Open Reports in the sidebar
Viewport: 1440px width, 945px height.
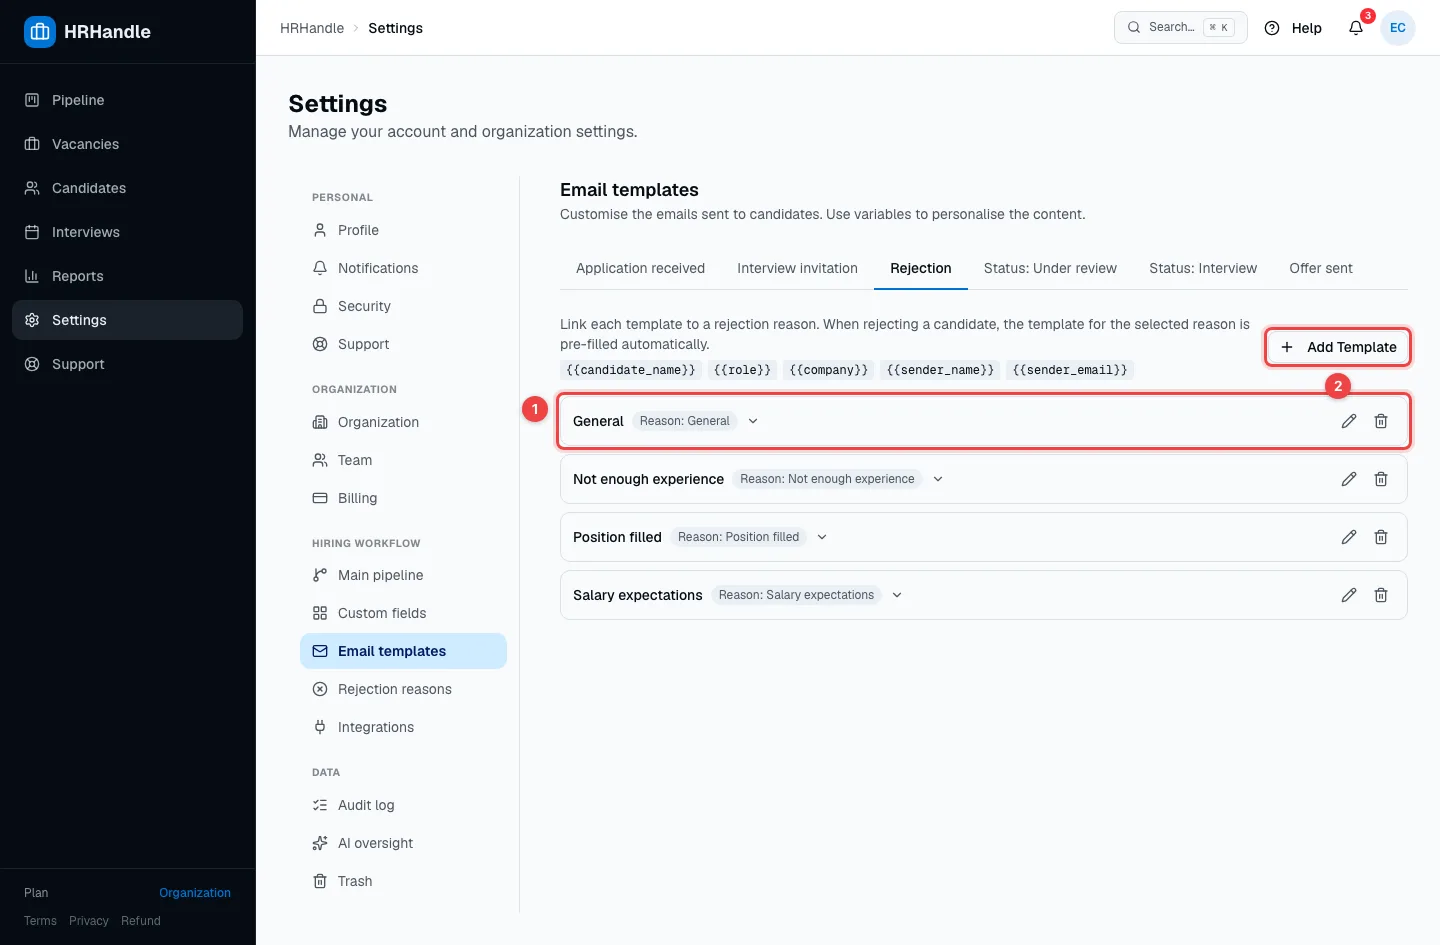point(127,276)
